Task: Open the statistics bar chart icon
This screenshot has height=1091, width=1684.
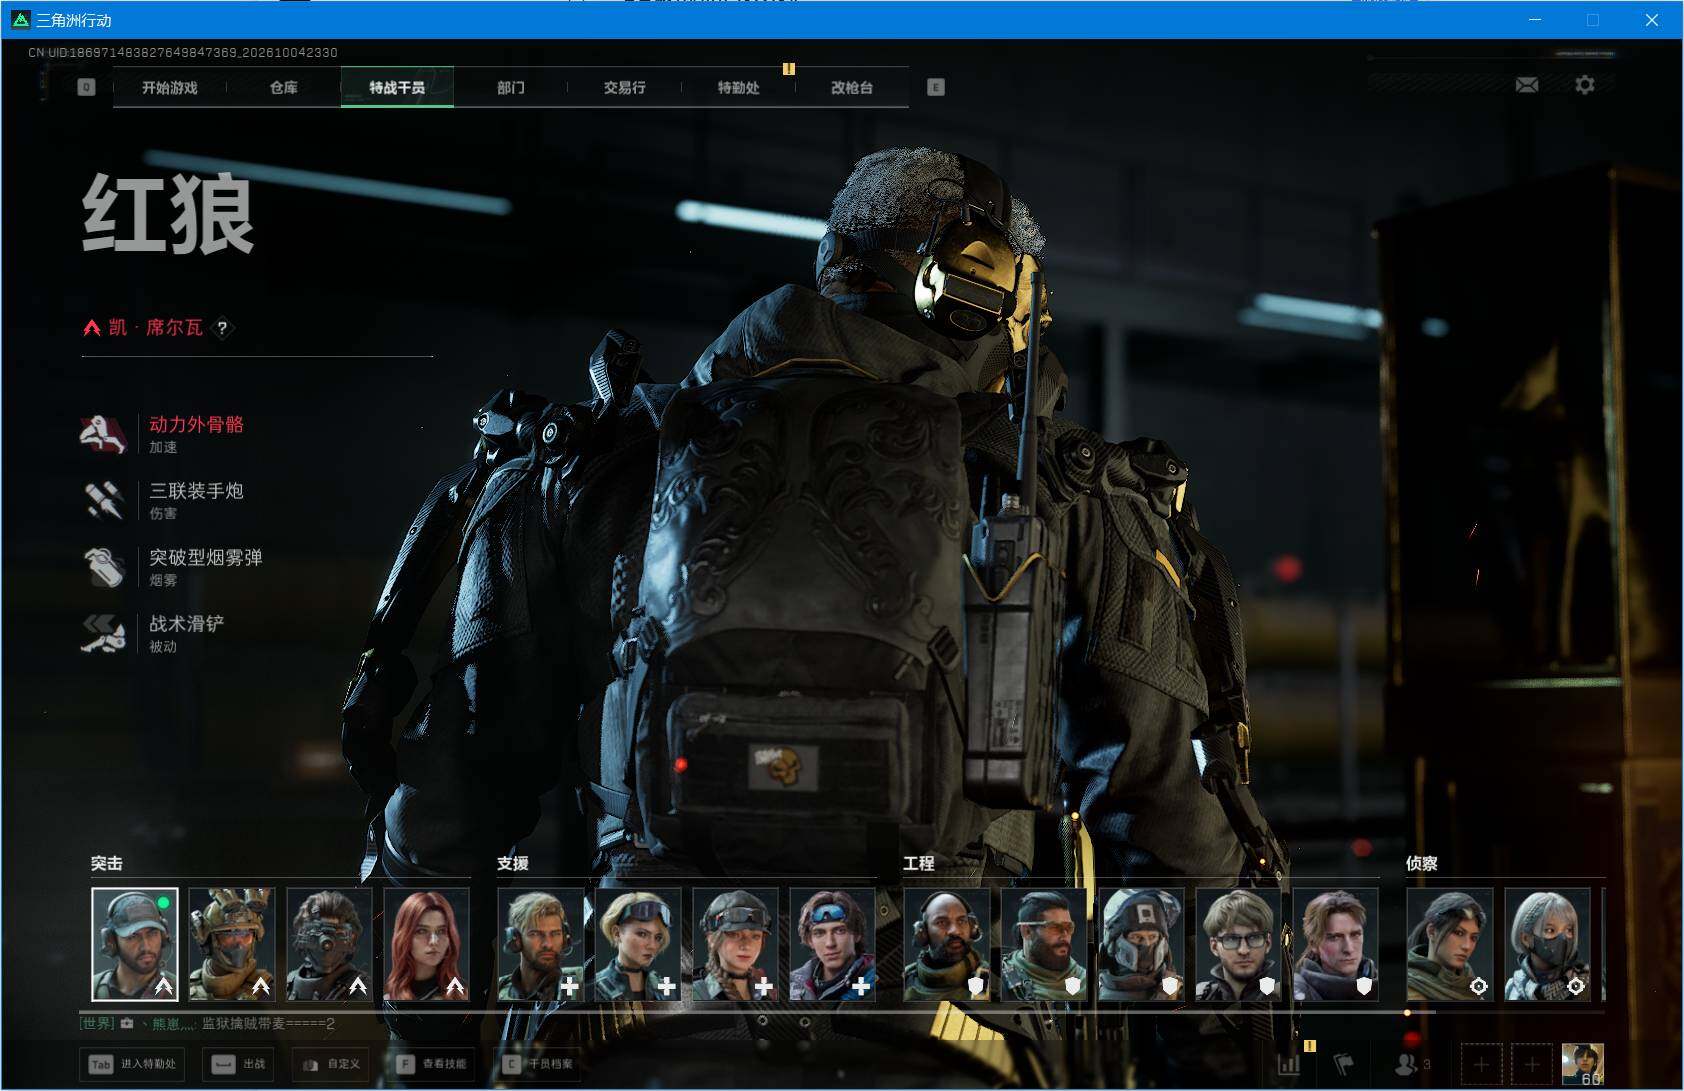Action: click(x=1290, y=1064)
